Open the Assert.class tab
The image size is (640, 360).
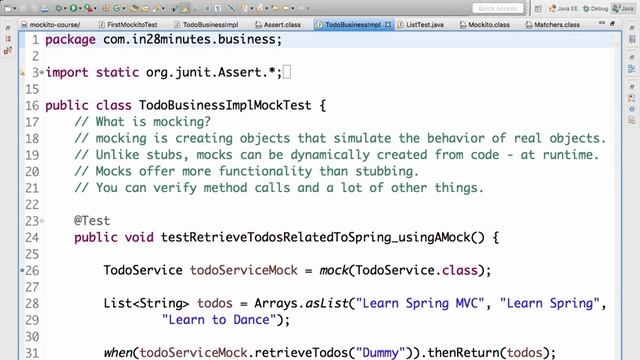click(278, 24)
